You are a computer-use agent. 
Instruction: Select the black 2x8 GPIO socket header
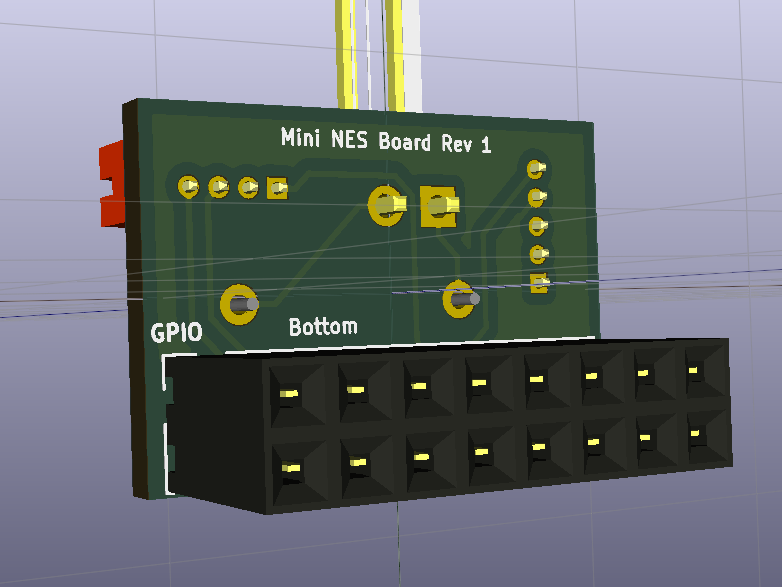(x=449, y=424)
